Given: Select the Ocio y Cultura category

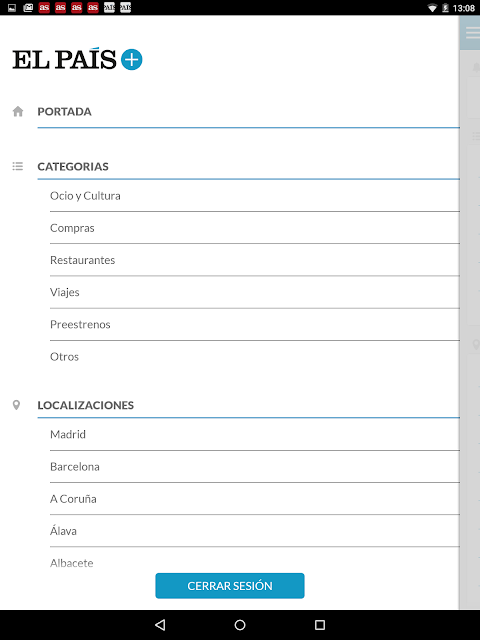Looking at the screenshot, I should coord(255,196).
